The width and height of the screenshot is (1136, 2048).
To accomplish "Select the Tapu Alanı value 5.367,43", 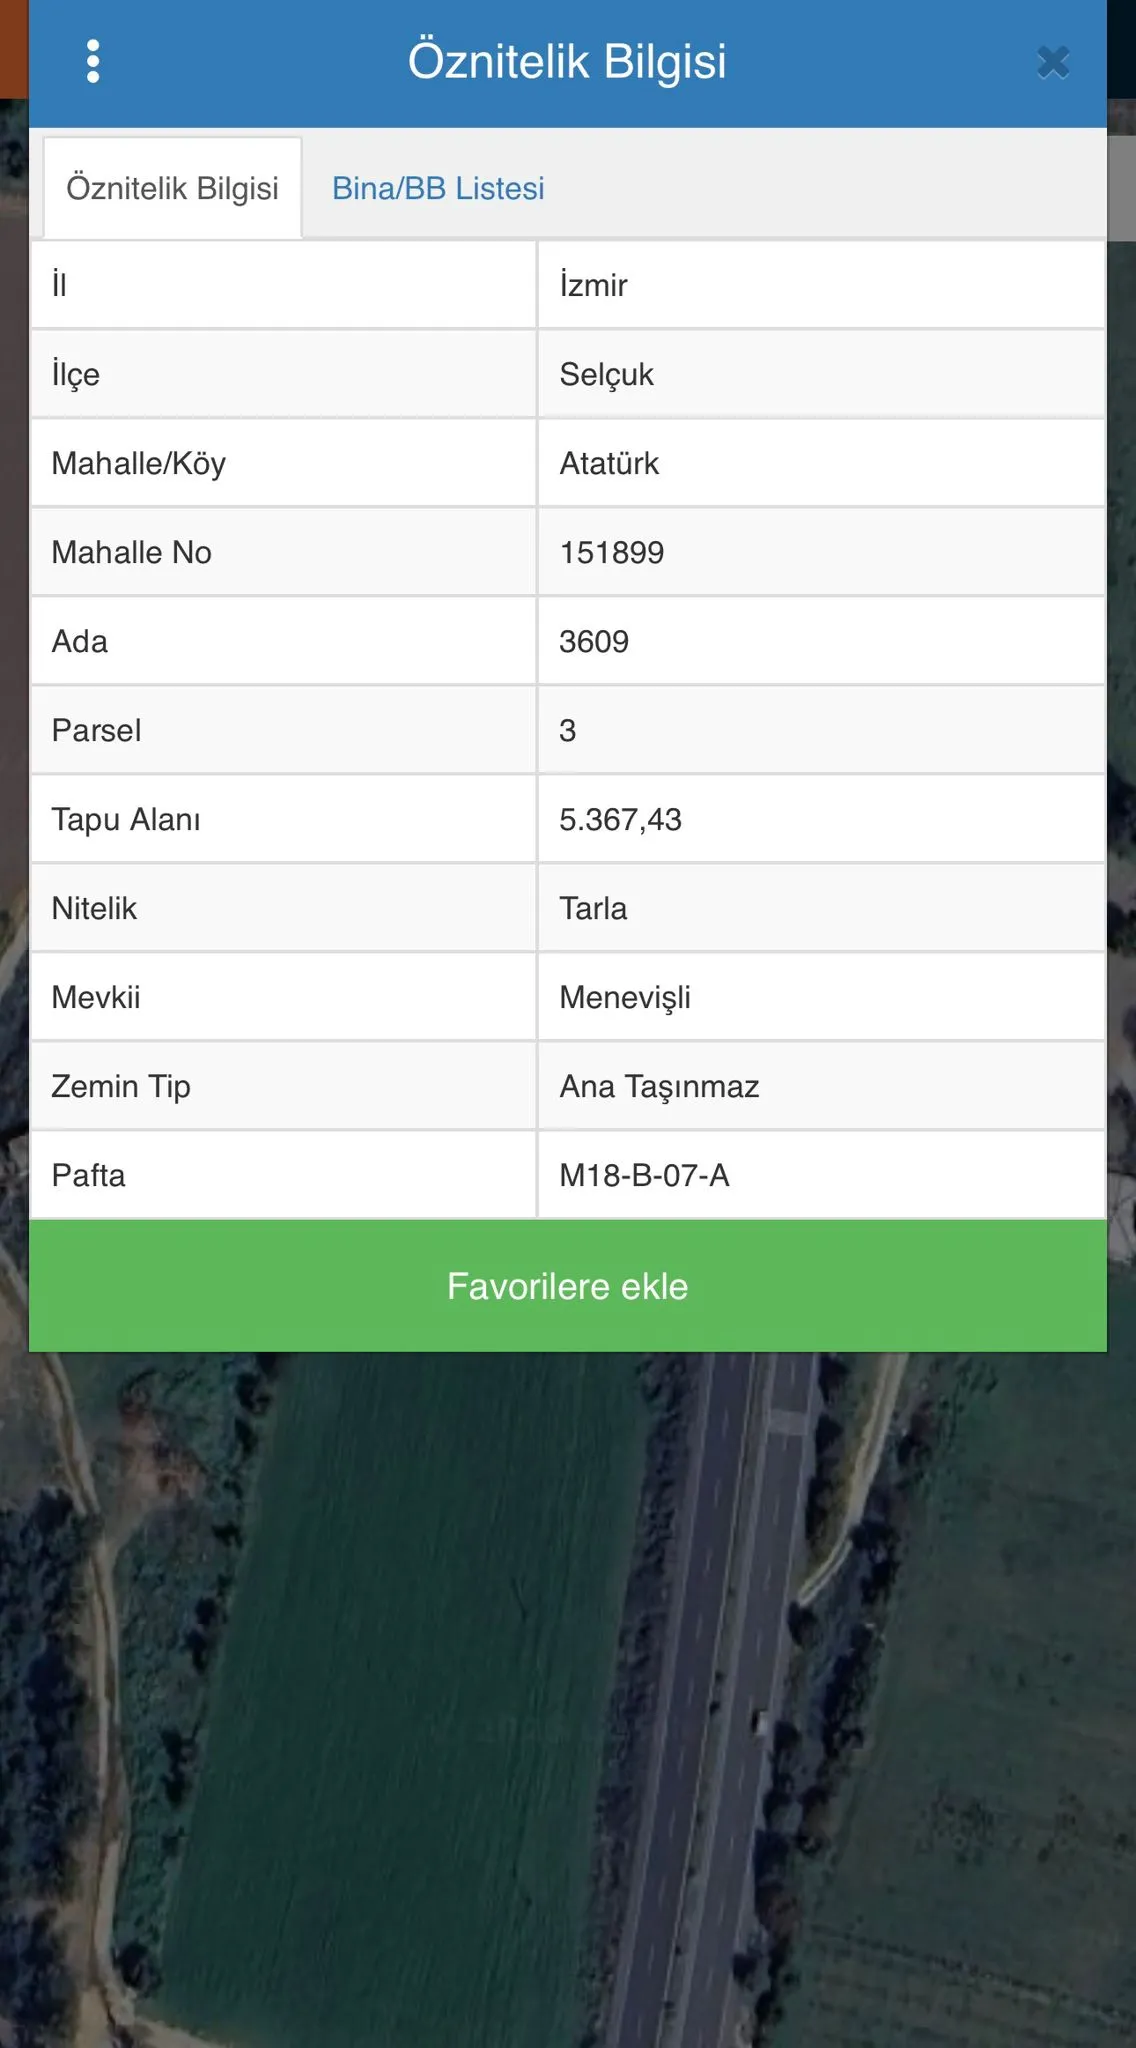I will pyautogui.click(x=620, y=819).
